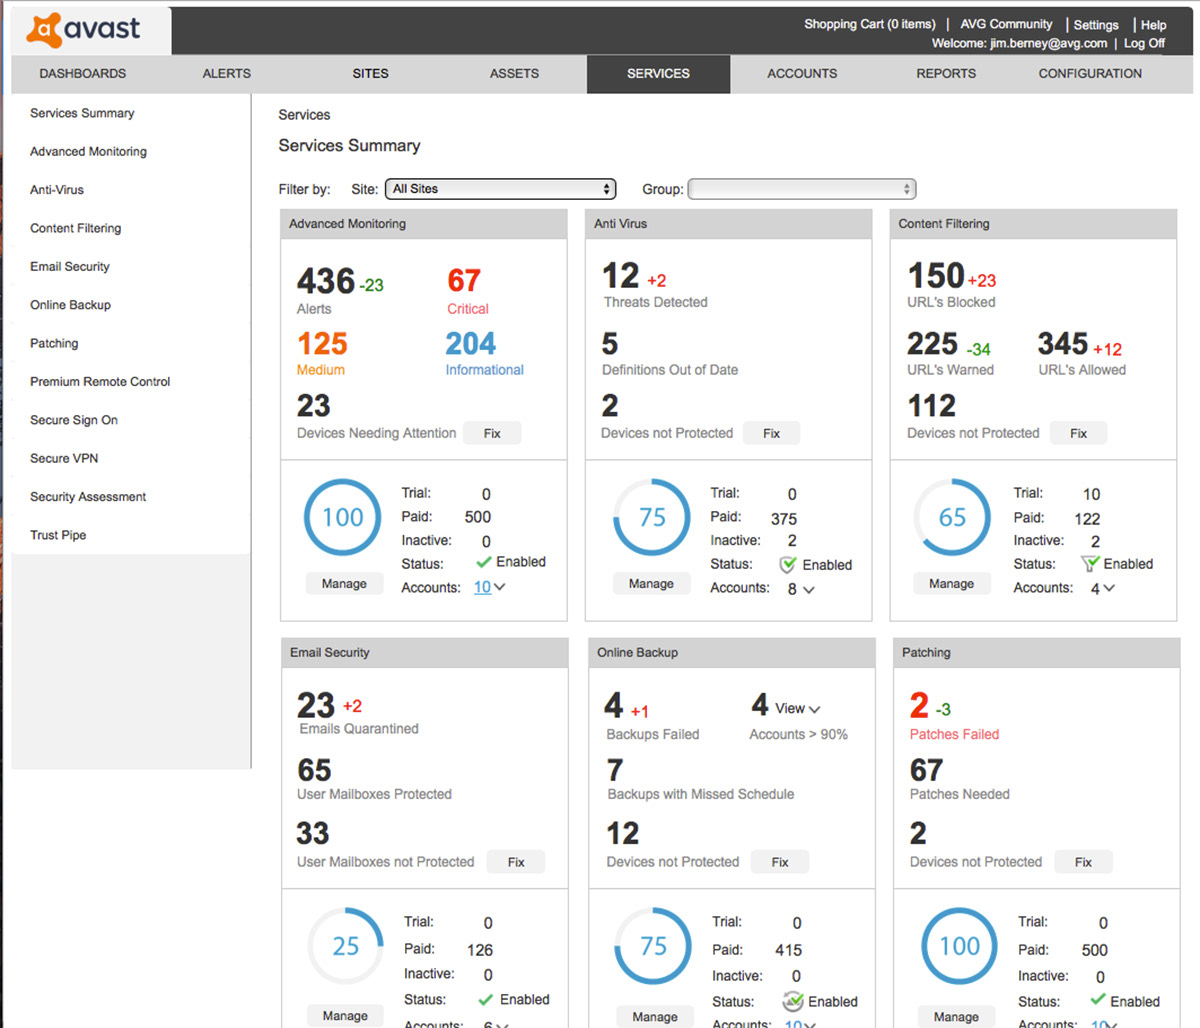Click Log Off link
1200x1028 pixels.
(x=1144, y=43)
